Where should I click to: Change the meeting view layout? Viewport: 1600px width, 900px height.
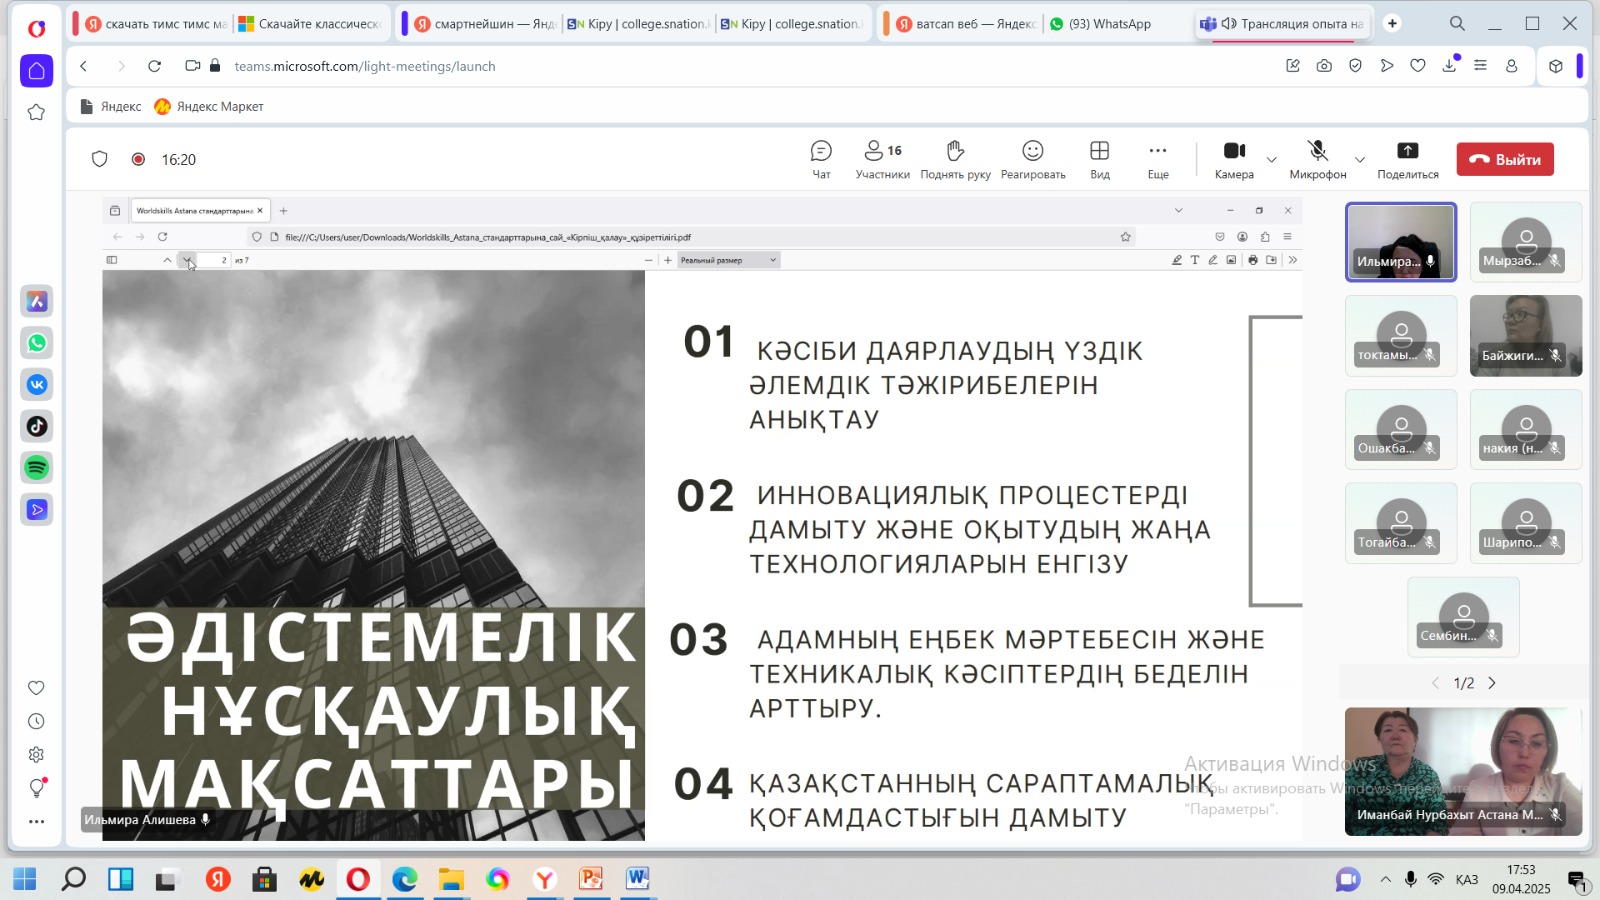pos(1099,159)
